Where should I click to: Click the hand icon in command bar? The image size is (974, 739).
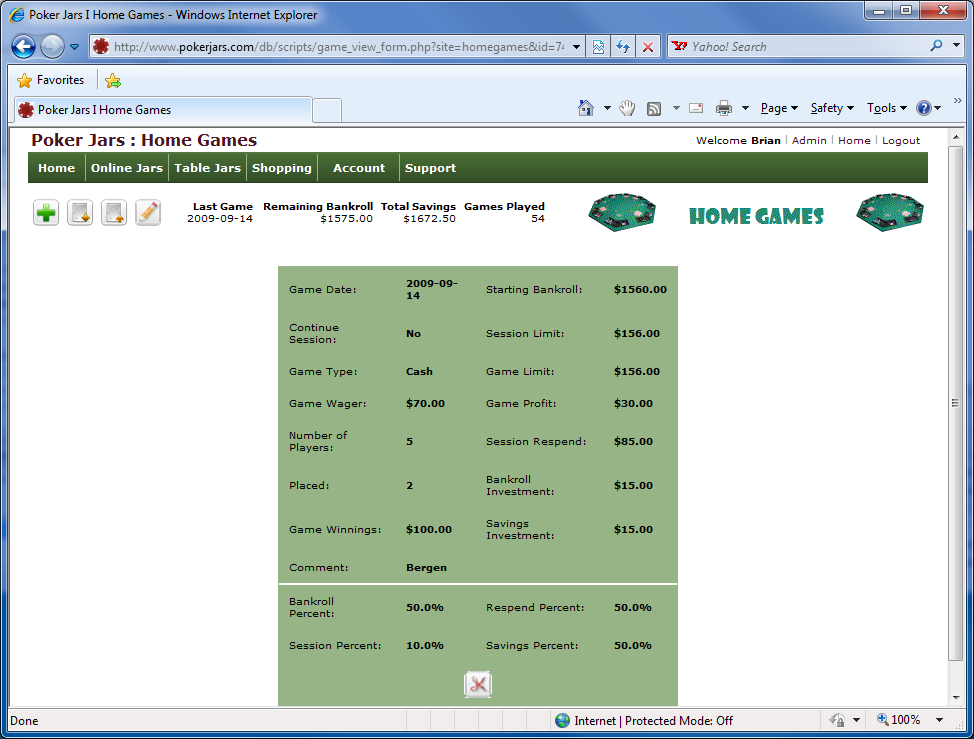pyautogui.click(x=627, y=108)
